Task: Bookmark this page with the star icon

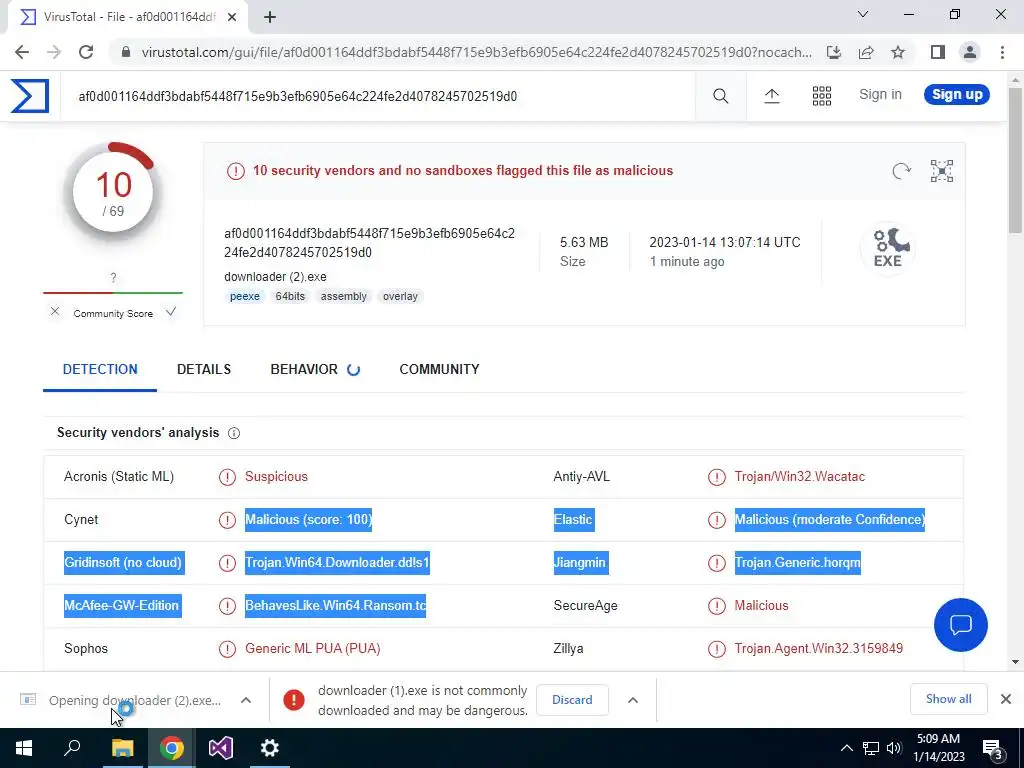Action: (x=898, y=52)
